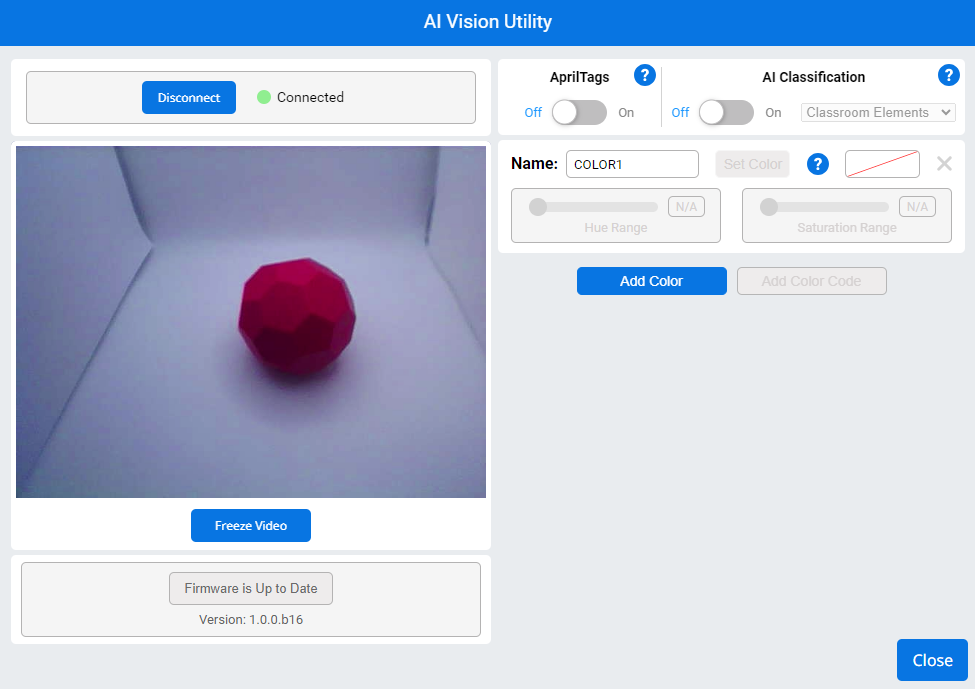The height and width of the screenshot is (689, 975).
Task: Close the AI Vision Utility
Action: (932, 660)
